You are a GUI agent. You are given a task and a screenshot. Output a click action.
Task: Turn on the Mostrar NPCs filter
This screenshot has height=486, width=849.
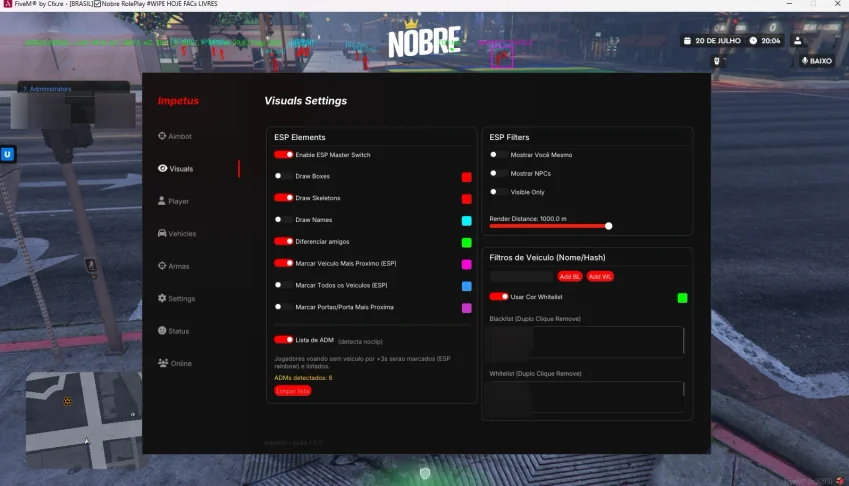[x=499, y=173]
